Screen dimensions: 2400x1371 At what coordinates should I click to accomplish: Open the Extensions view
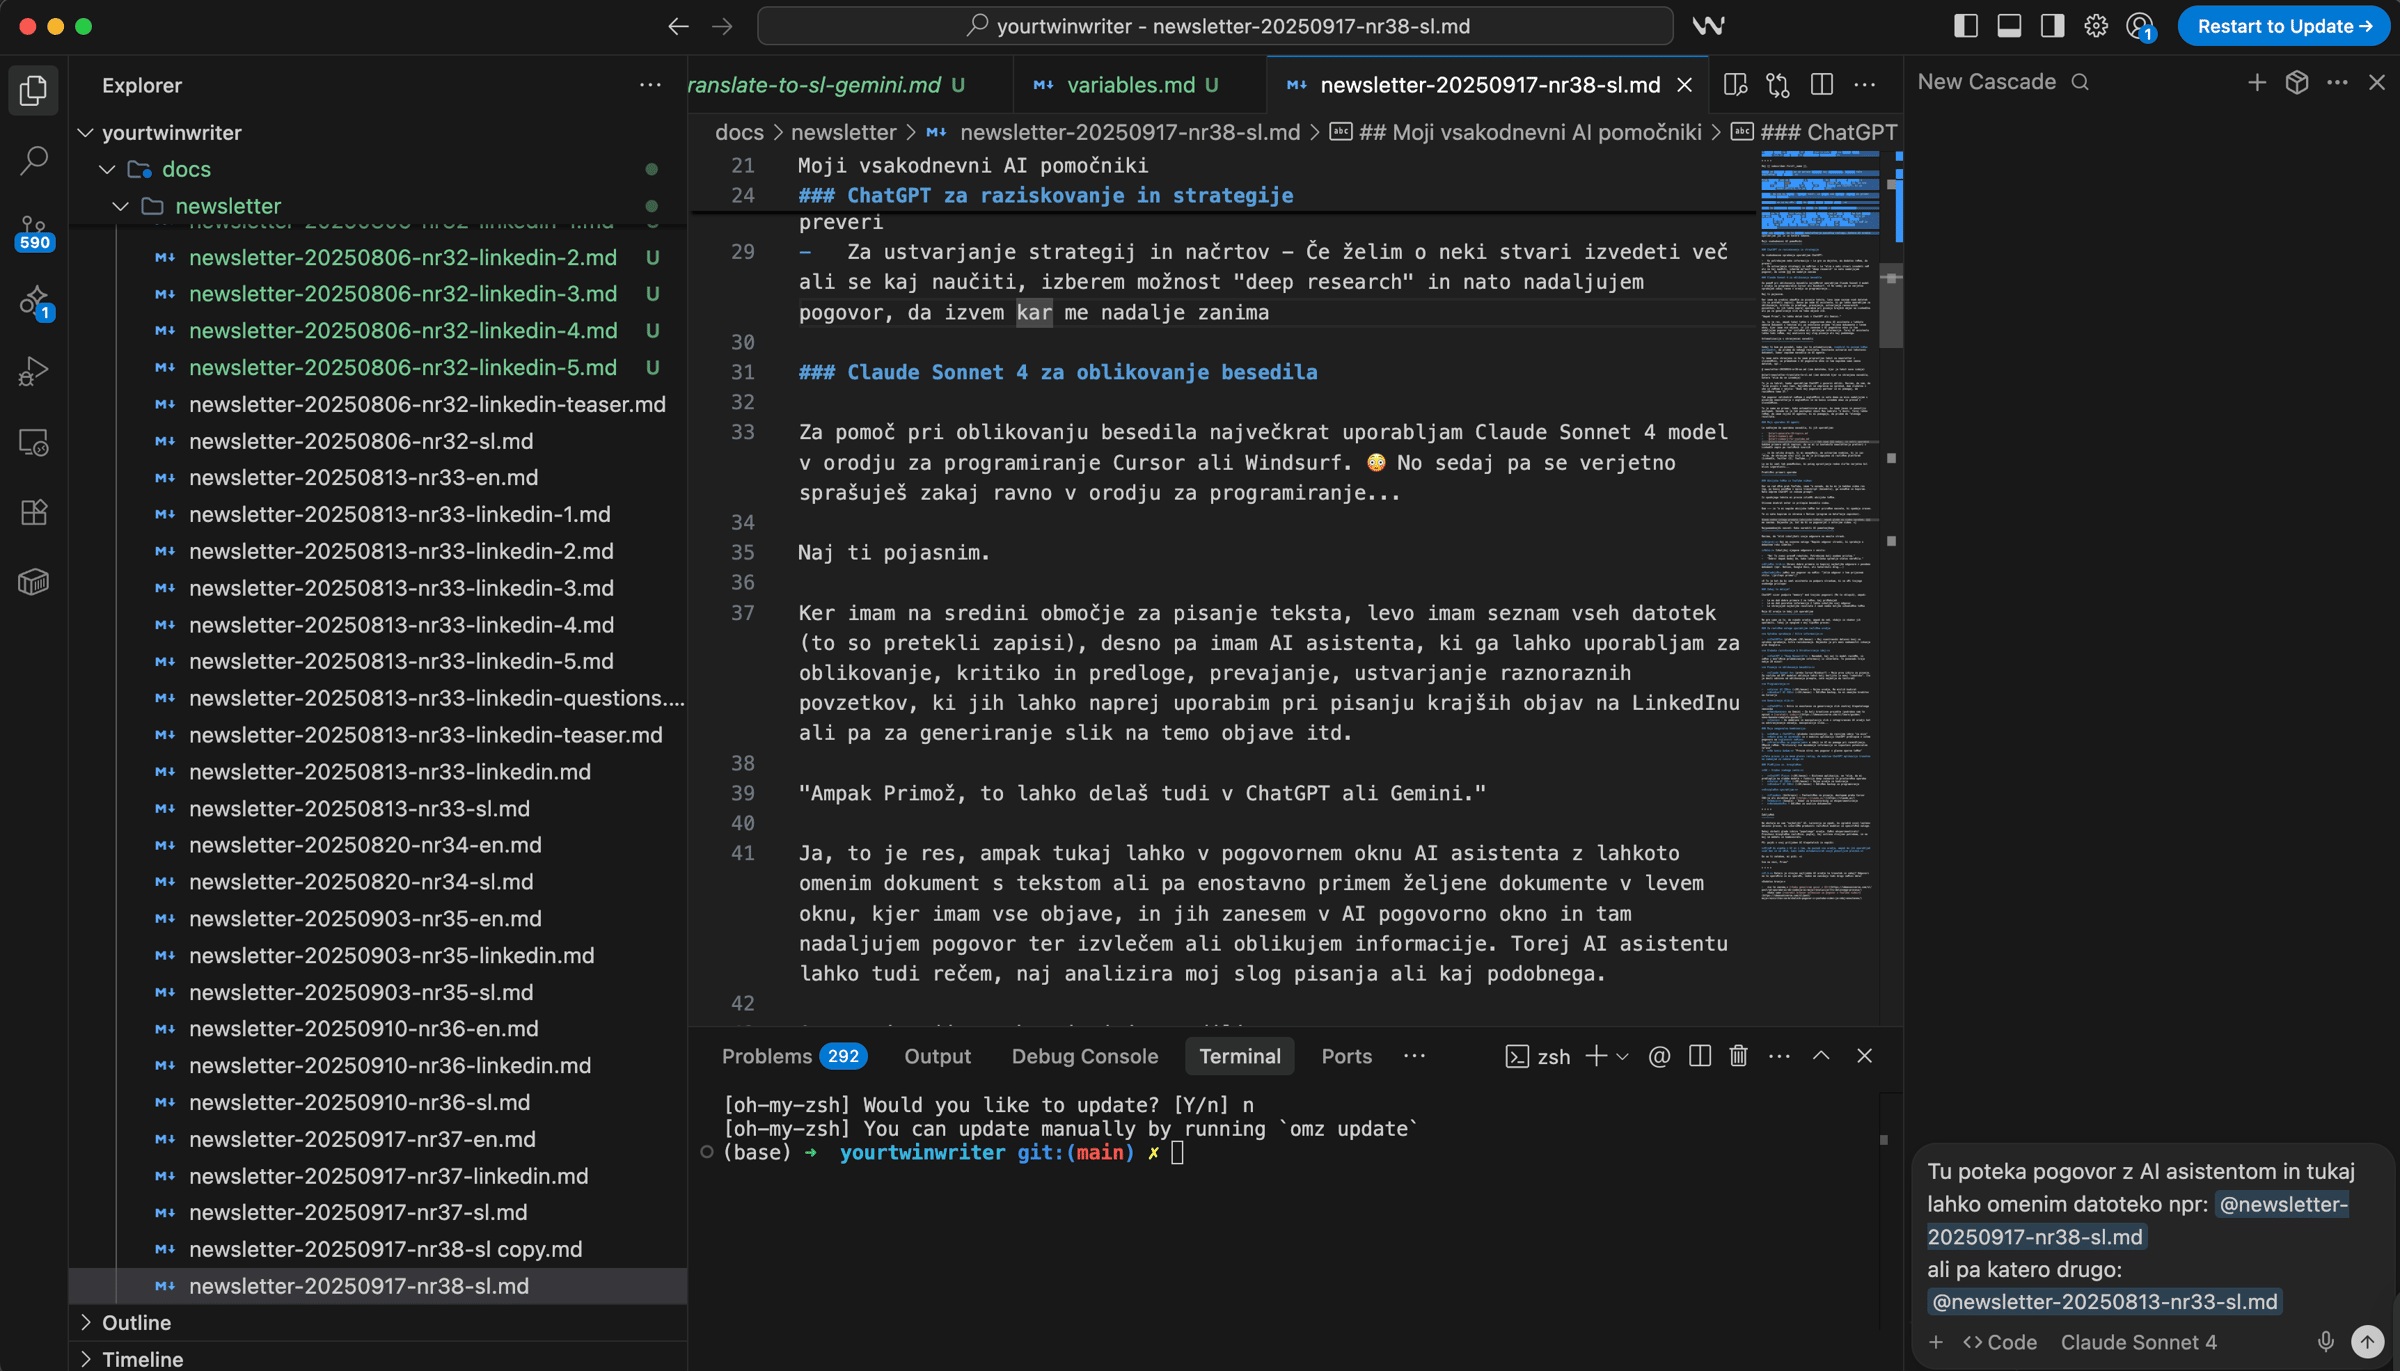[34, 512]
